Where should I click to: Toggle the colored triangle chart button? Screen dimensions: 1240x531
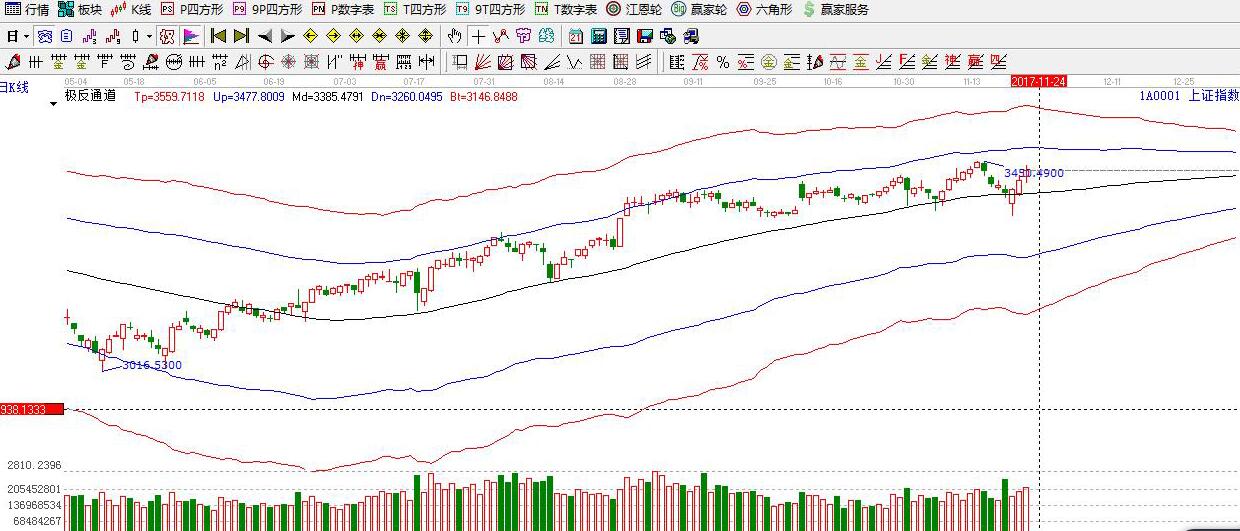click(x=190, y=36)
